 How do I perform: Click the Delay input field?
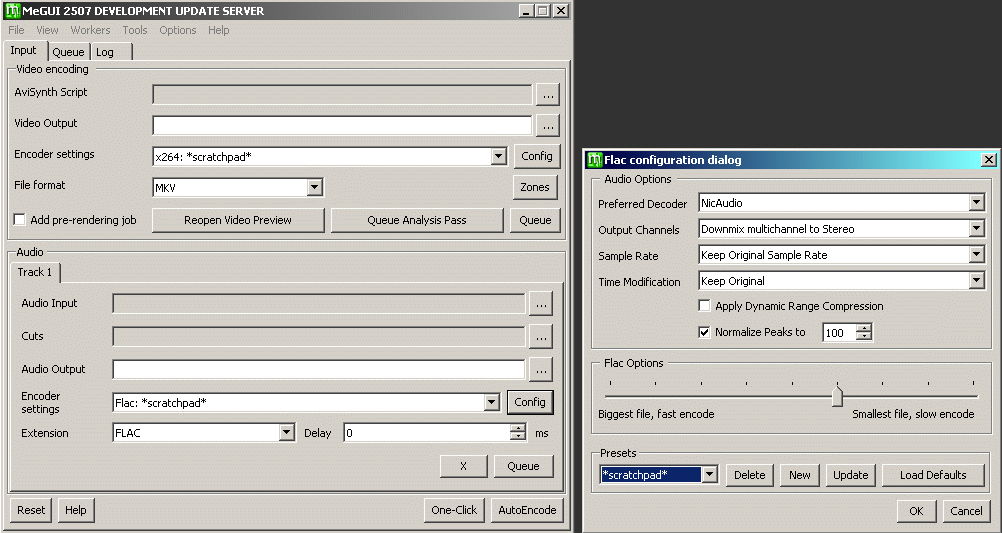[427, 433]
